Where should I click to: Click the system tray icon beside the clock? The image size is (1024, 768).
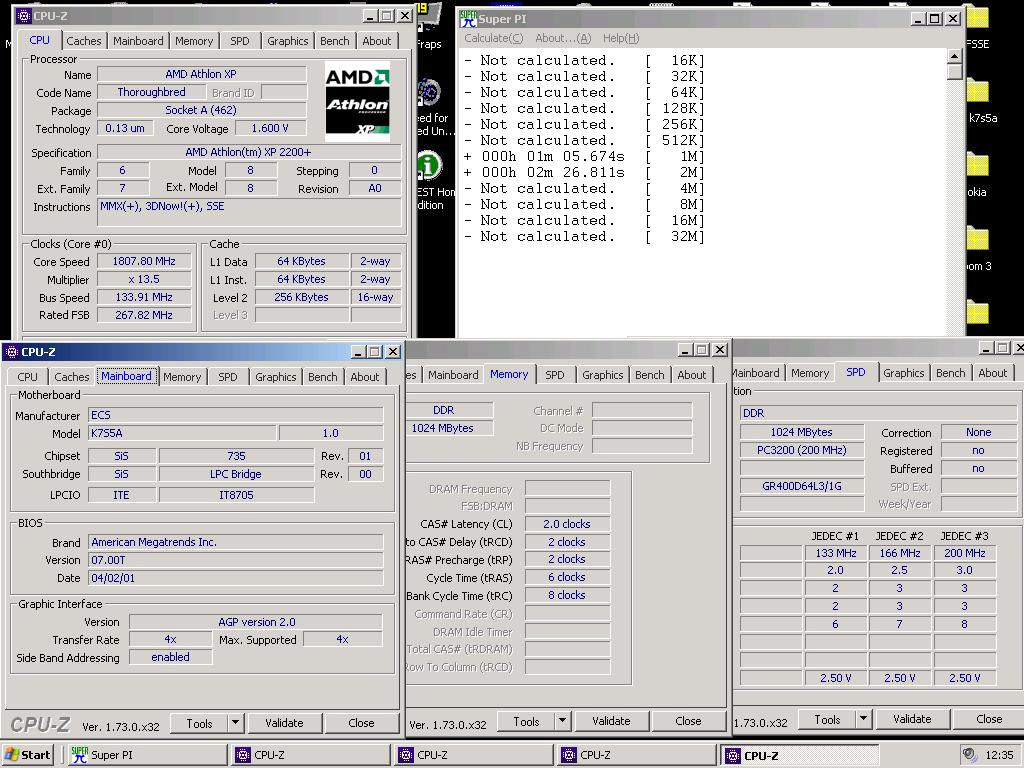tap(970, 755)
